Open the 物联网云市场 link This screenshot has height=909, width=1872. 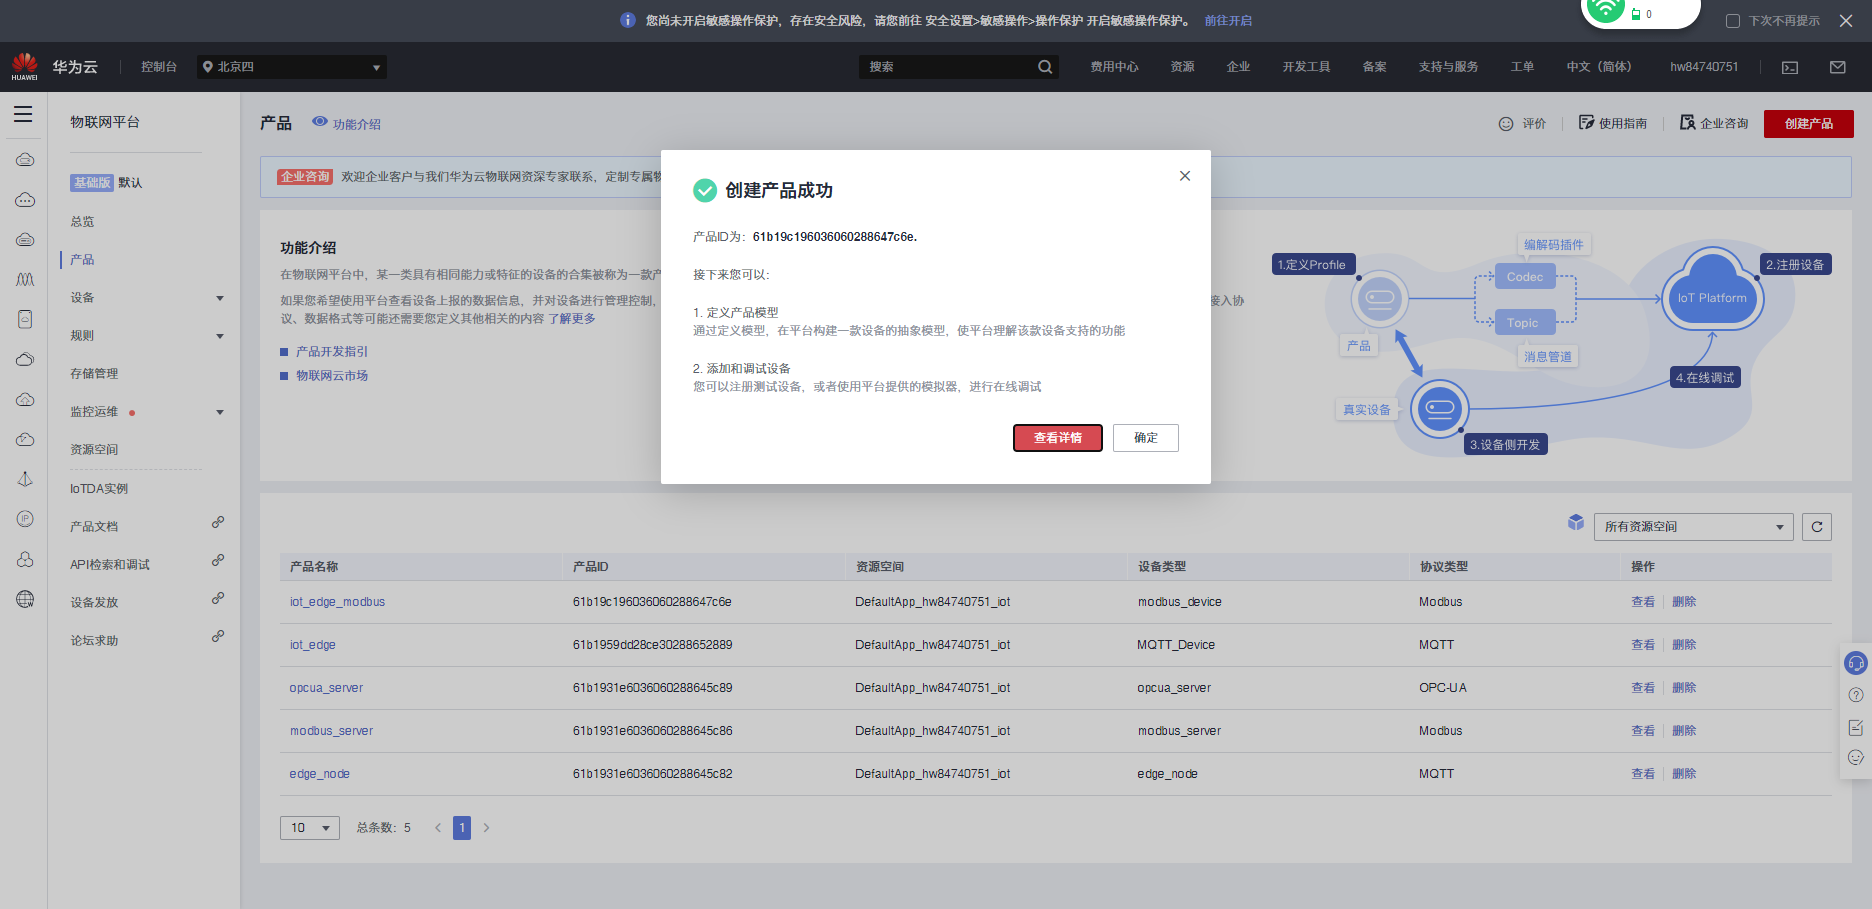tap(332, 376)
